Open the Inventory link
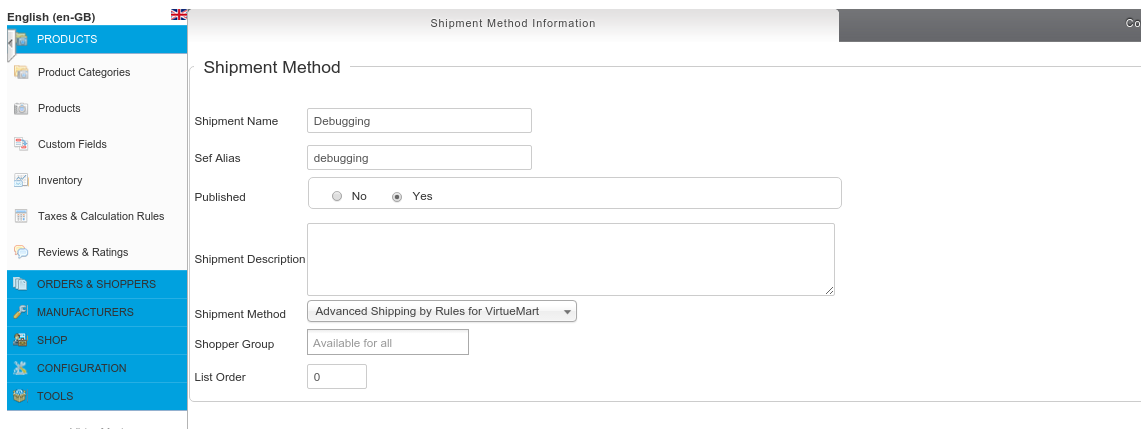This screenshot has width=1141, height=429. pyautogui.click(x=60, y=180)
